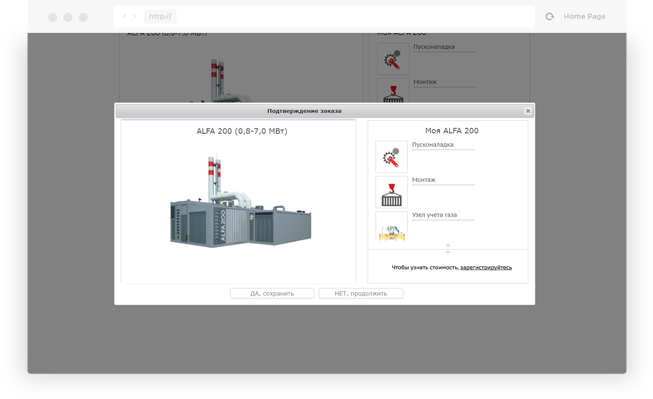Click the Узел учета газа icon

tap(391, 226)
